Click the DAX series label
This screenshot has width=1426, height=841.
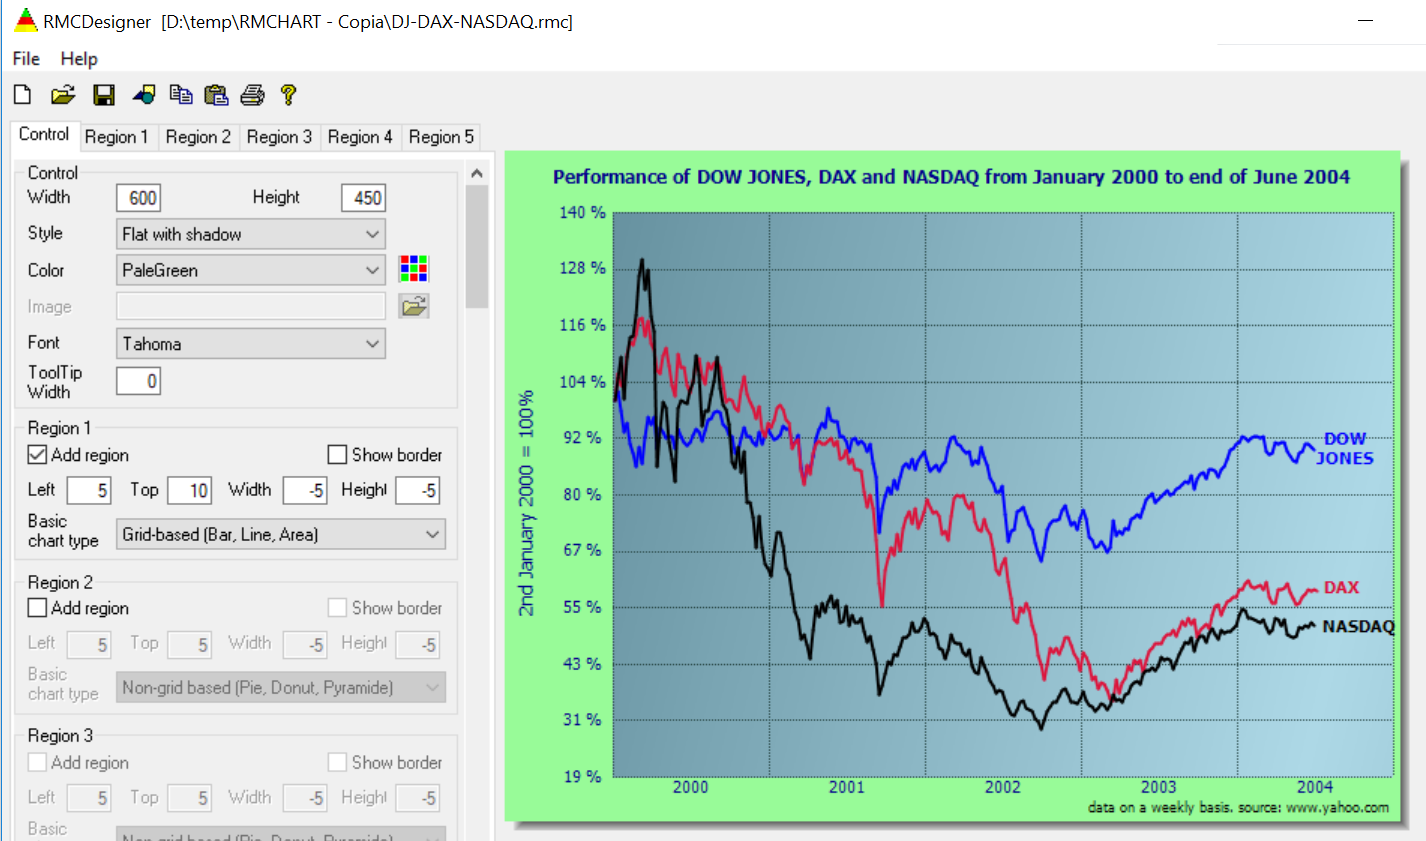(x=1341, y=588)
